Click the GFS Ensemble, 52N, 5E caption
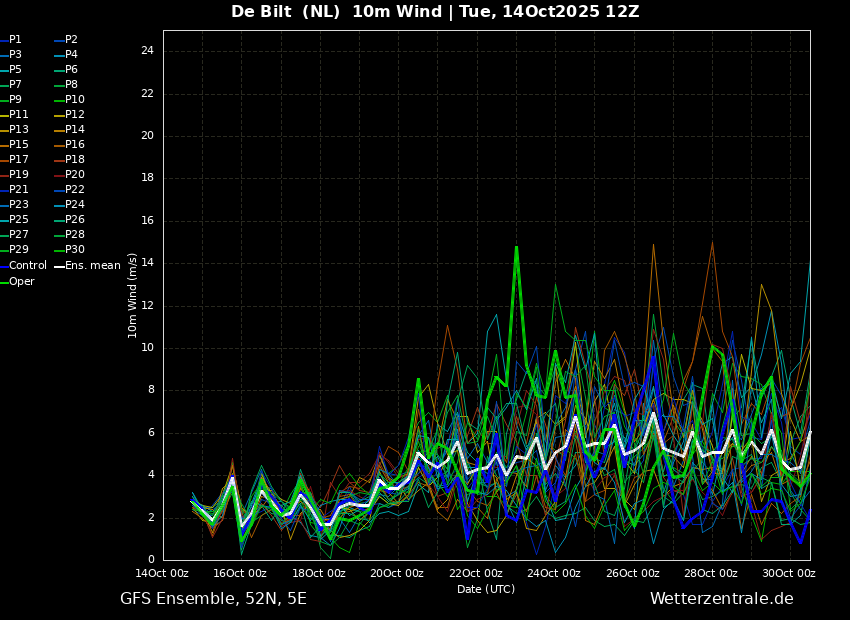 (x=213, y=599)
